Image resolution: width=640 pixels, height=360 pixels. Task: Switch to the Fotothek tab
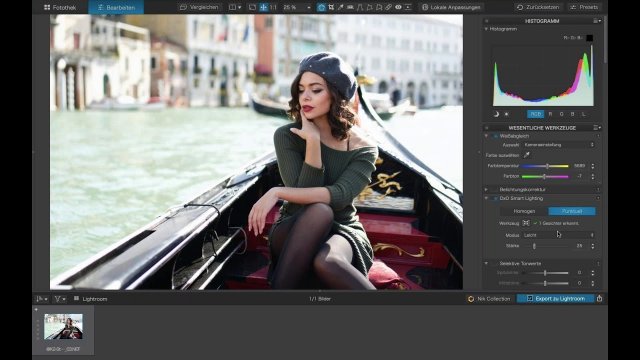(x=60, y=7)
